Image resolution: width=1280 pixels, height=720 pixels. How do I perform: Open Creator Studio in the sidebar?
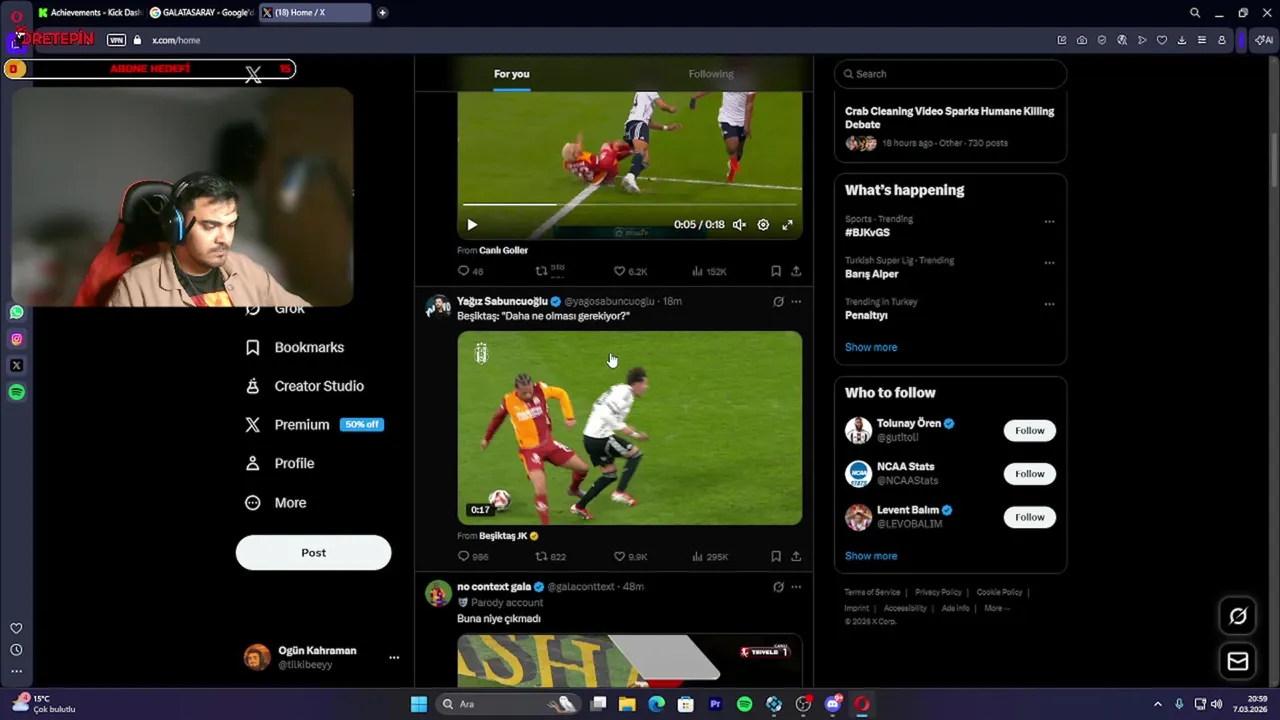coord(305,386)
